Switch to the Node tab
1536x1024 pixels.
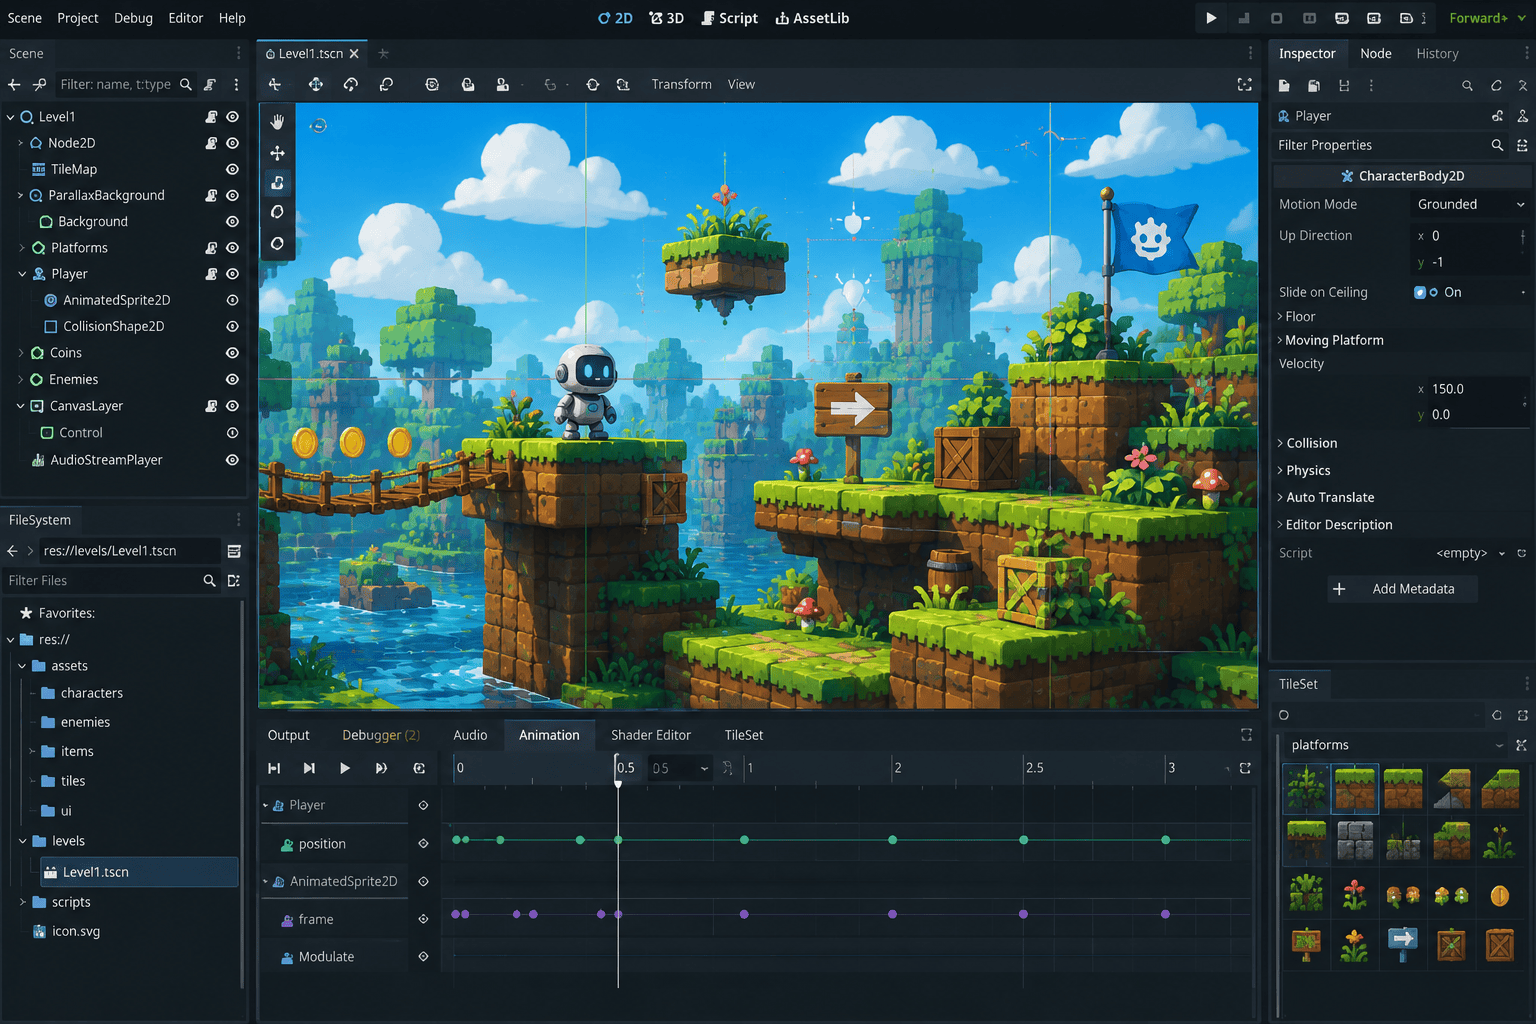point(1376,54)
